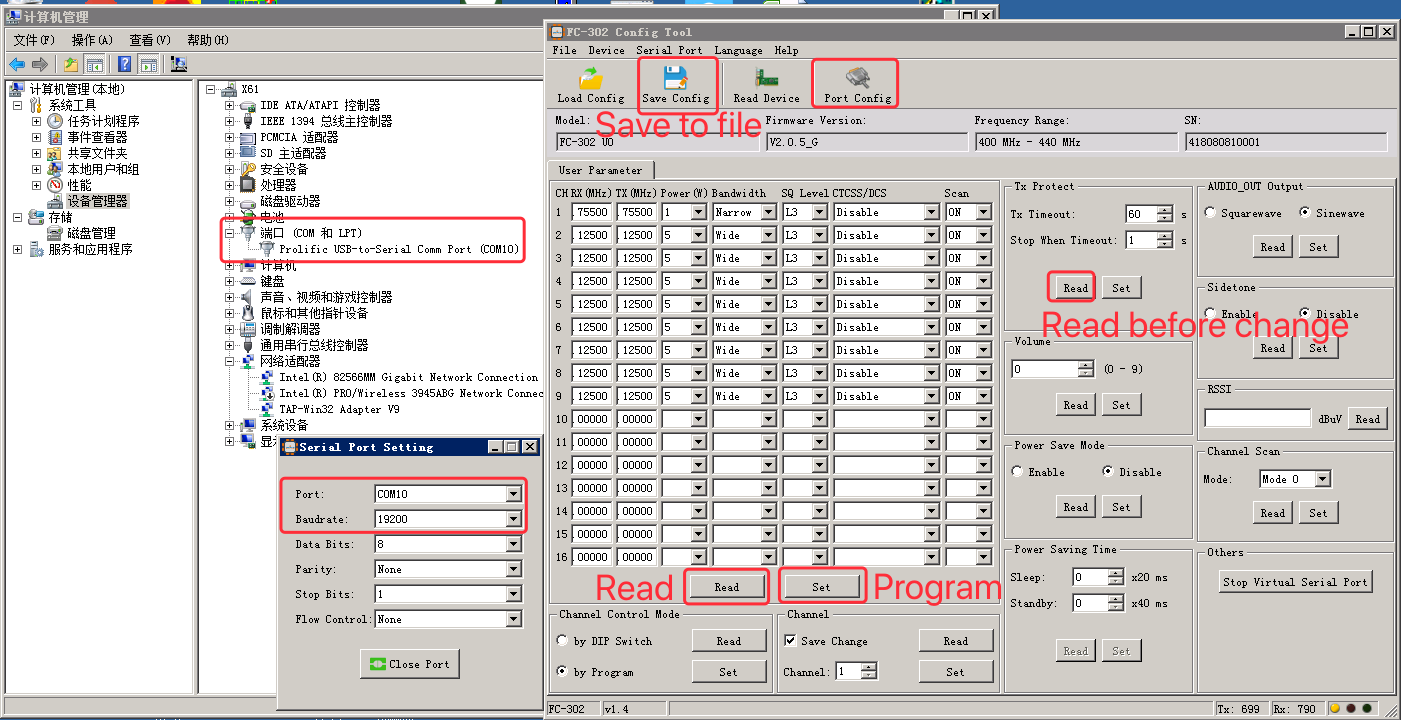Select Intel 82566MM Gigabit Network Connection
1401x720 pixels.
click(408, 377)
